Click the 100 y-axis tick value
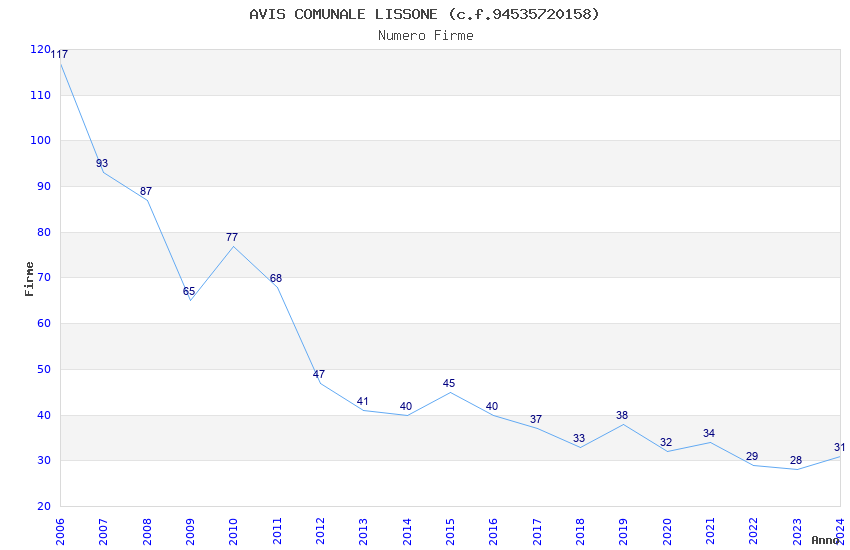 coord(41,140)
